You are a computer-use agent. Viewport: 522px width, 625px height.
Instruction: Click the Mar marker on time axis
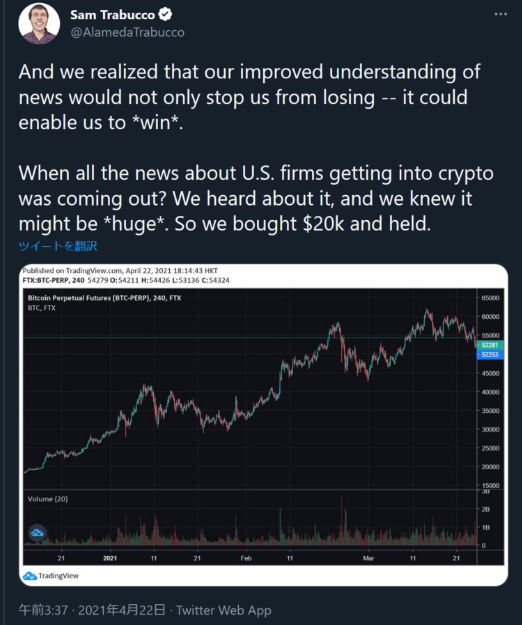coord(368,558)
